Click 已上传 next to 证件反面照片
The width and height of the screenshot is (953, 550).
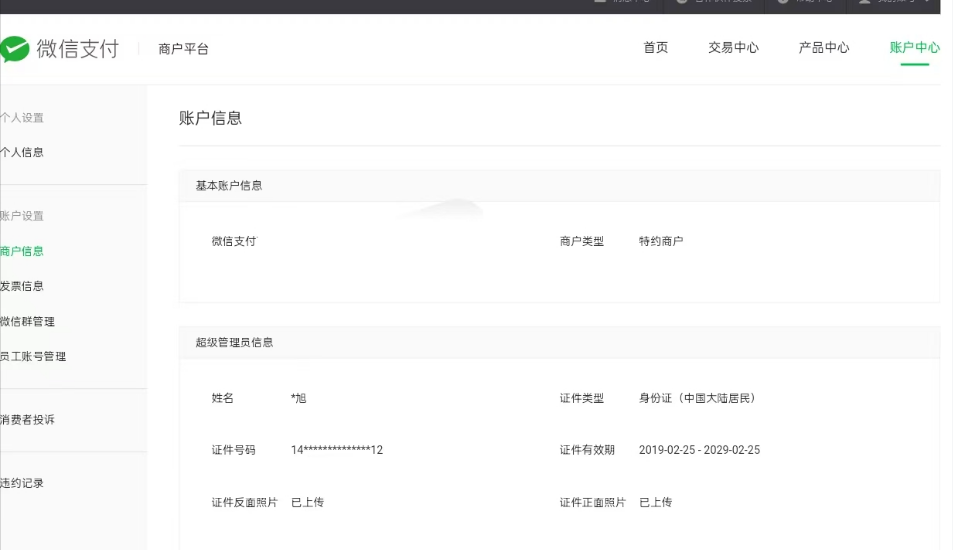click(308, 503)
